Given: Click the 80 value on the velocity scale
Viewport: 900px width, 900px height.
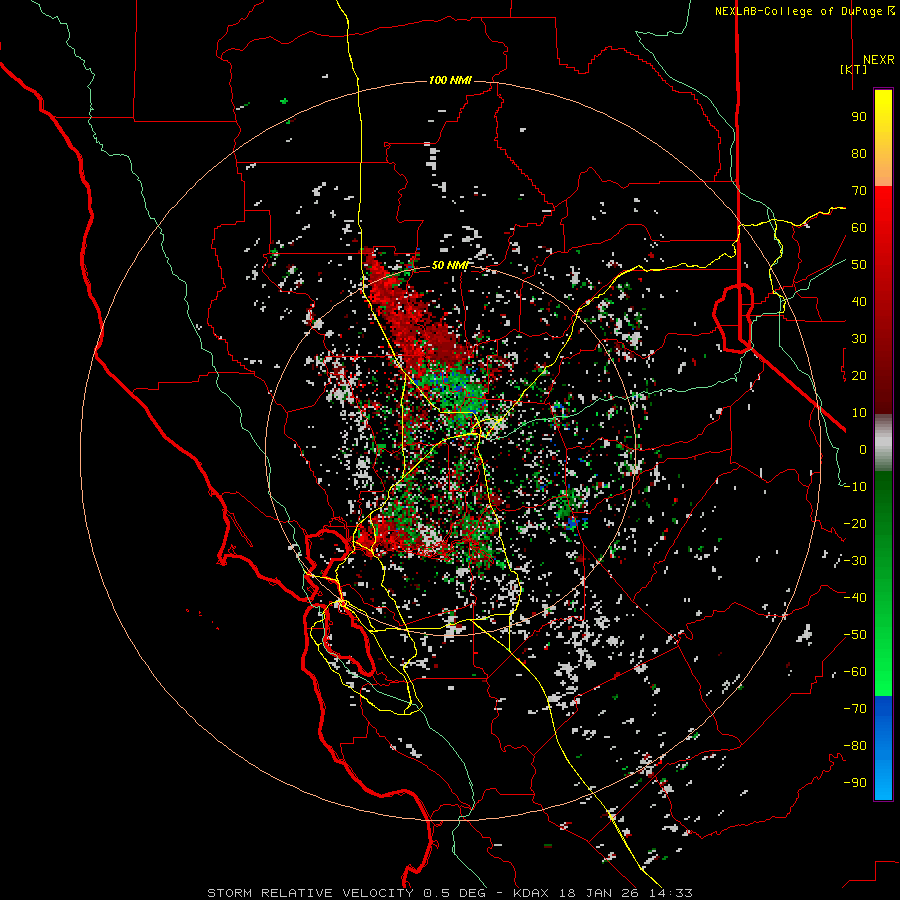Looking at the screenshot, I should [859, 154].
